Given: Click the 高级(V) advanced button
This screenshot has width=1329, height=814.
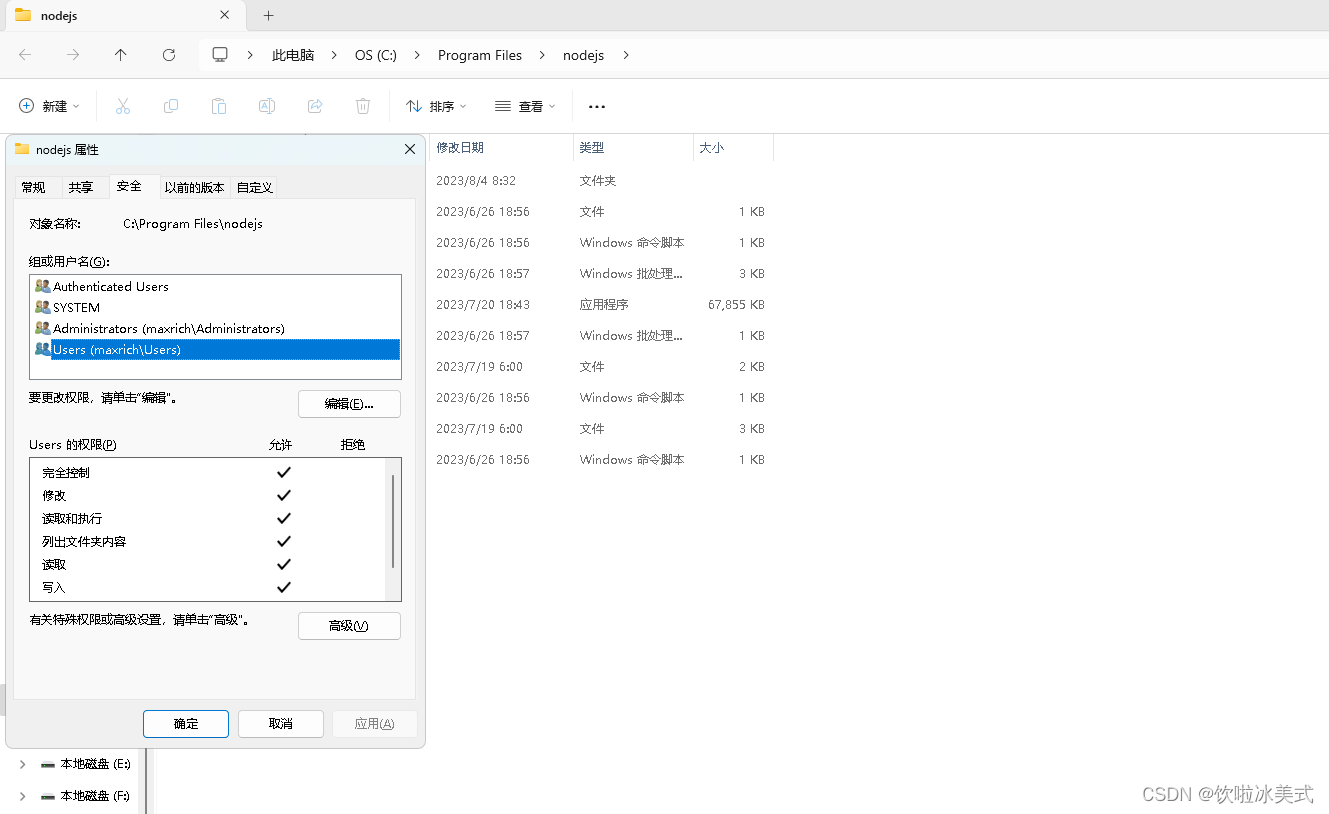Looking at the screenshot, I should pos(349,626).
